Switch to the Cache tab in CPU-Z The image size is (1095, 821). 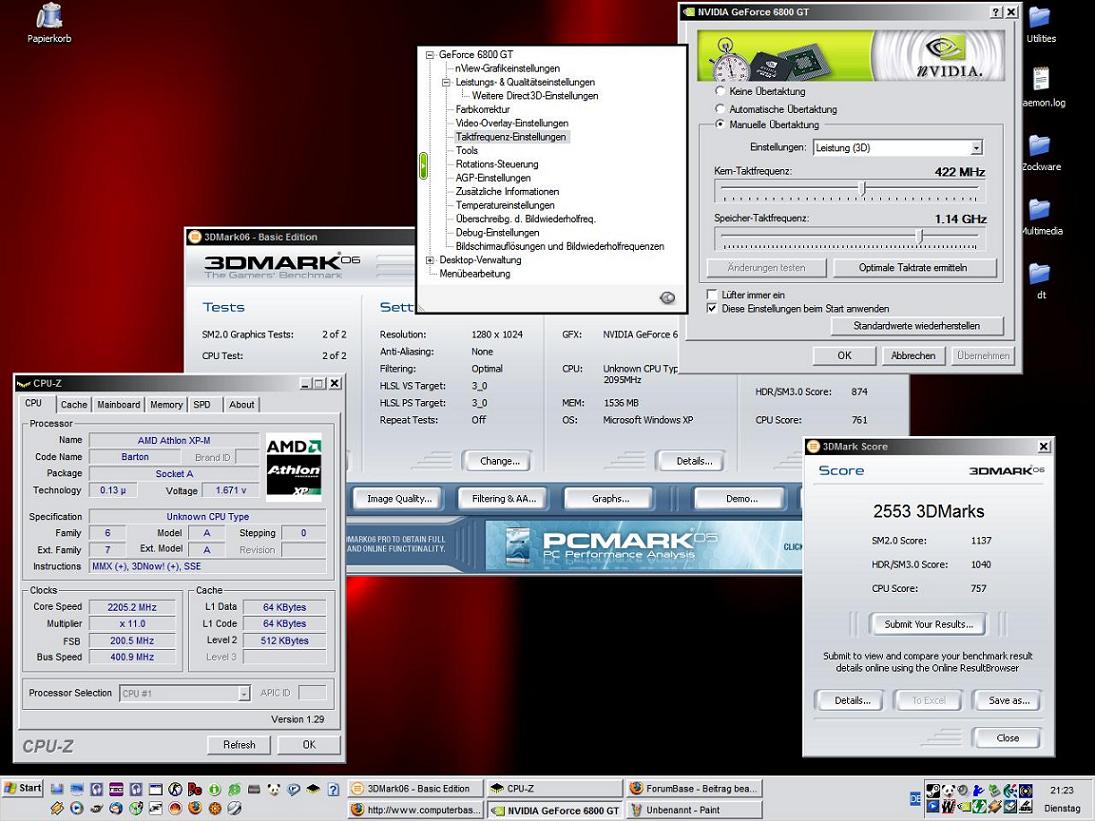(x=73, y=404)
